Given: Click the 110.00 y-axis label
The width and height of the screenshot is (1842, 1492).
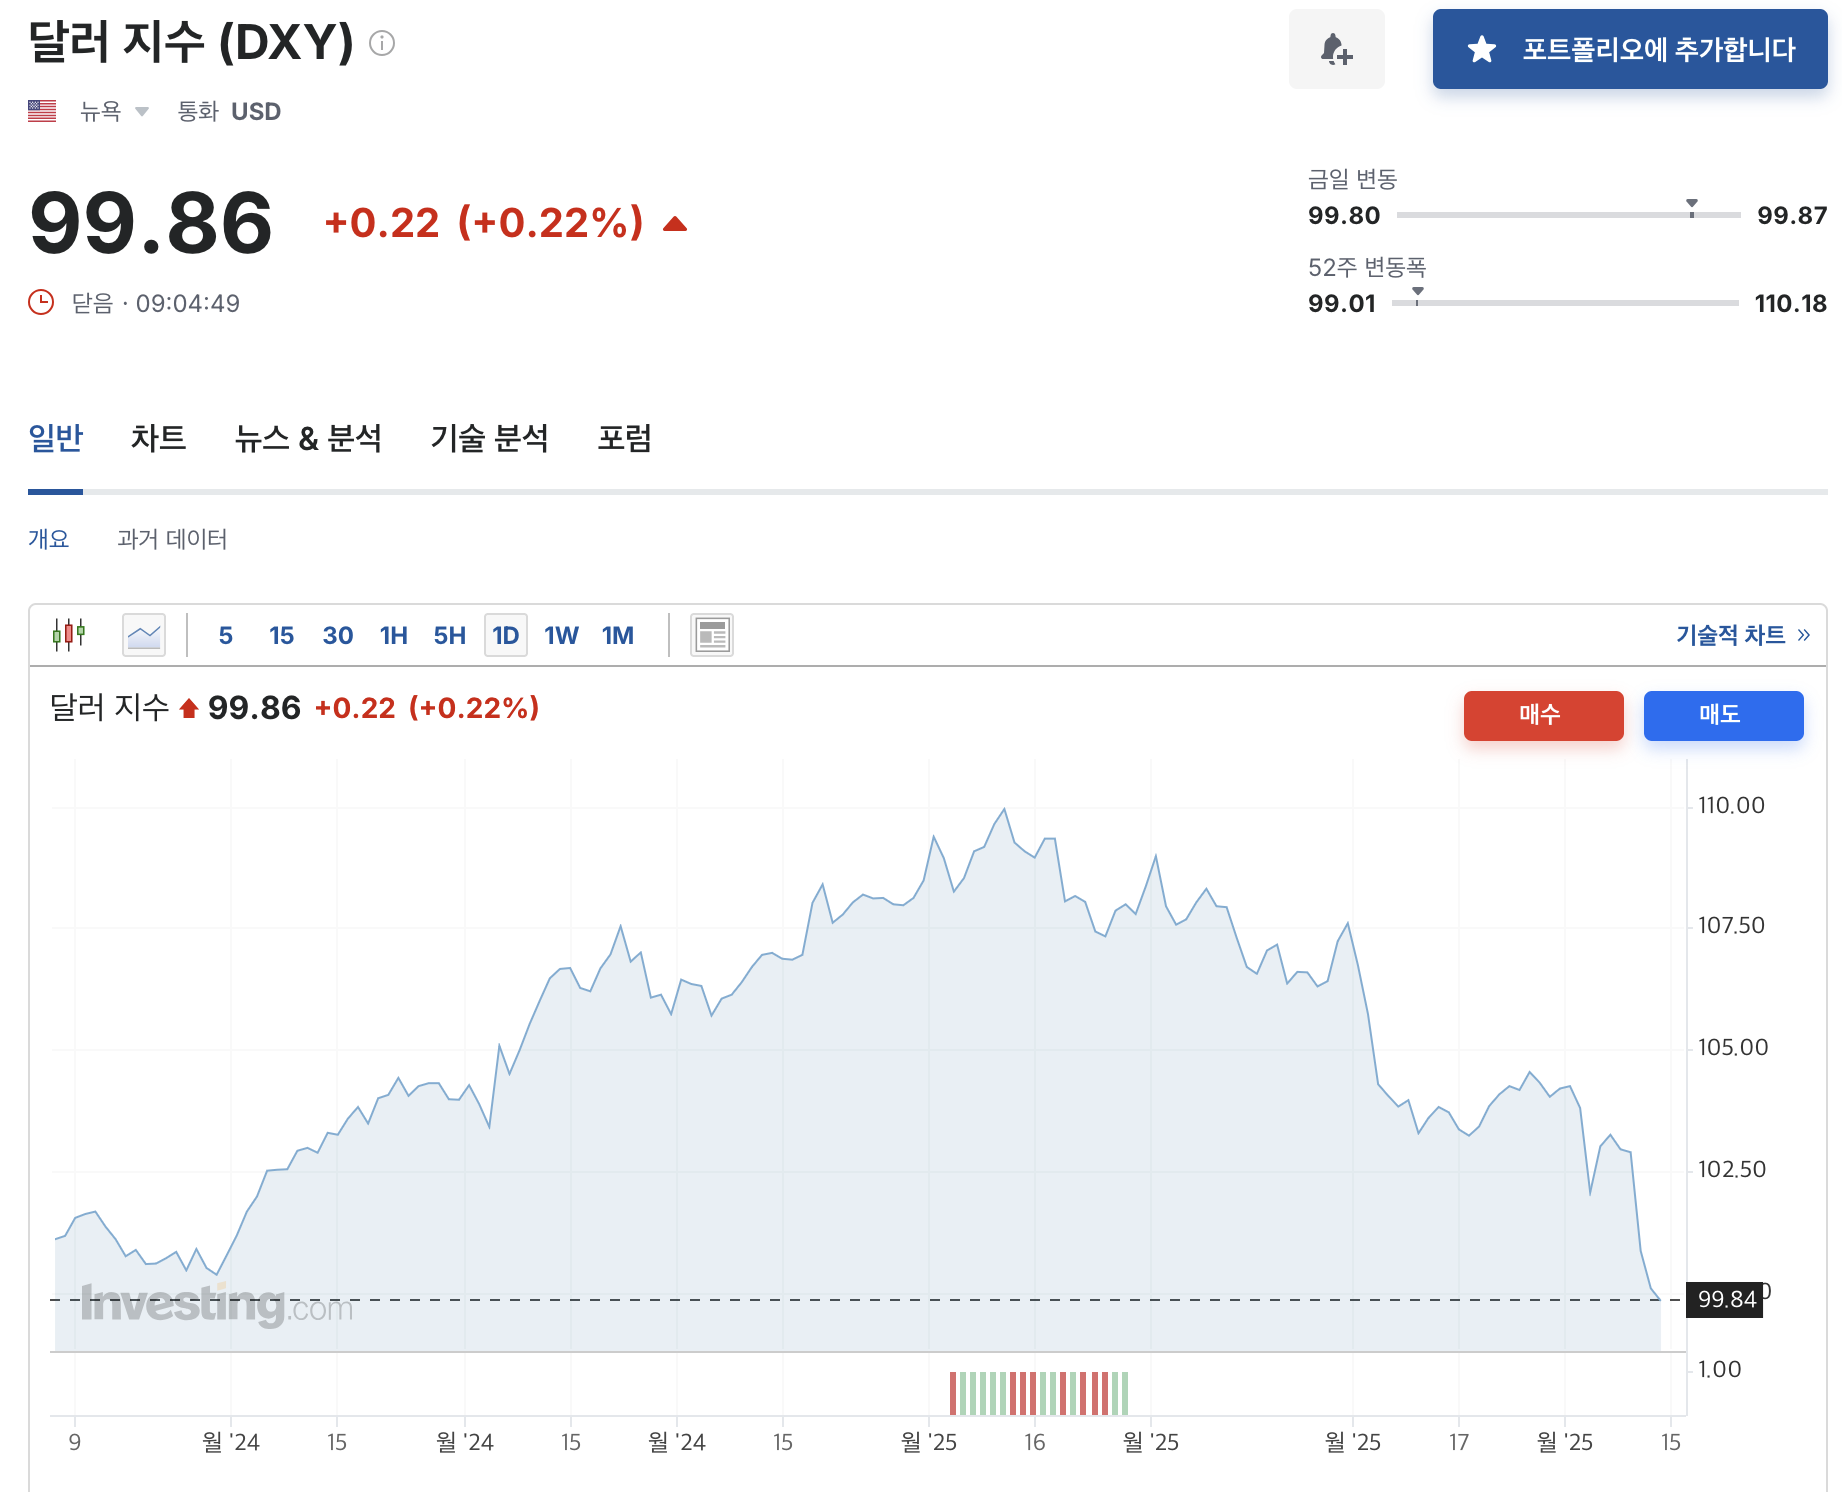Looking at the screenshot, I should tap(1731, 805).
